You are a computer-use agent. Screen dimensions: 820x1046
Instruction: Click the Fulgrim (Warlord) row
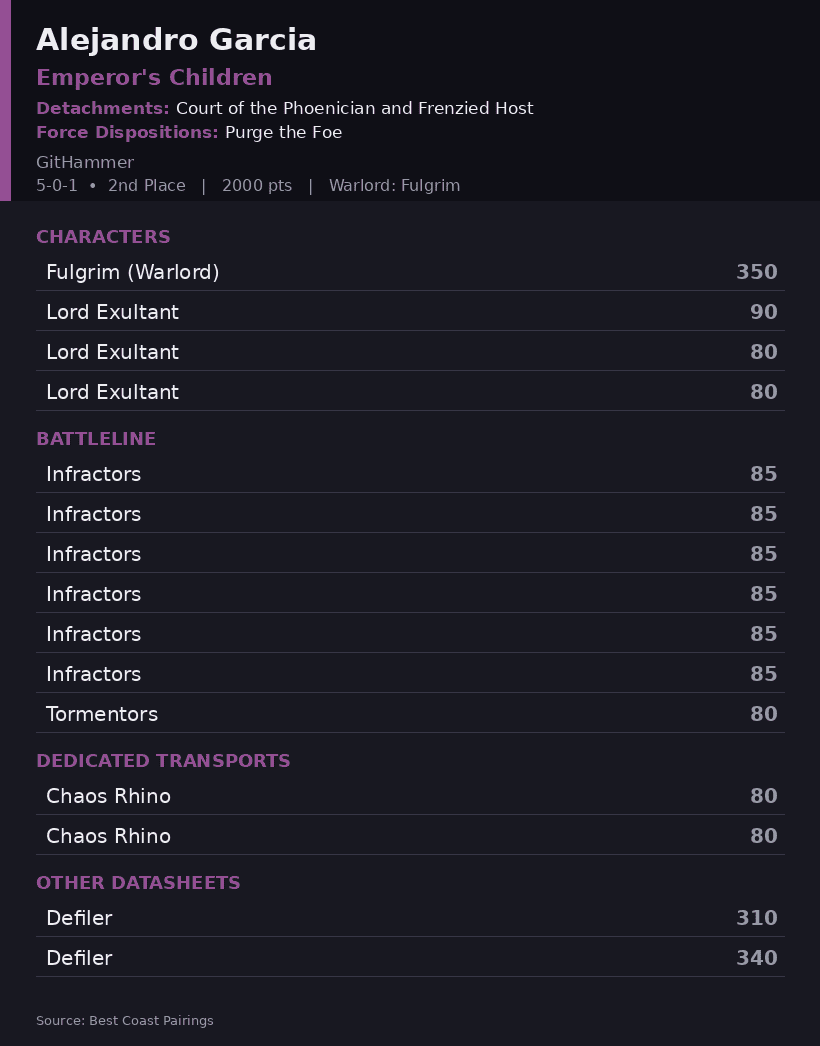click(410, 272)
